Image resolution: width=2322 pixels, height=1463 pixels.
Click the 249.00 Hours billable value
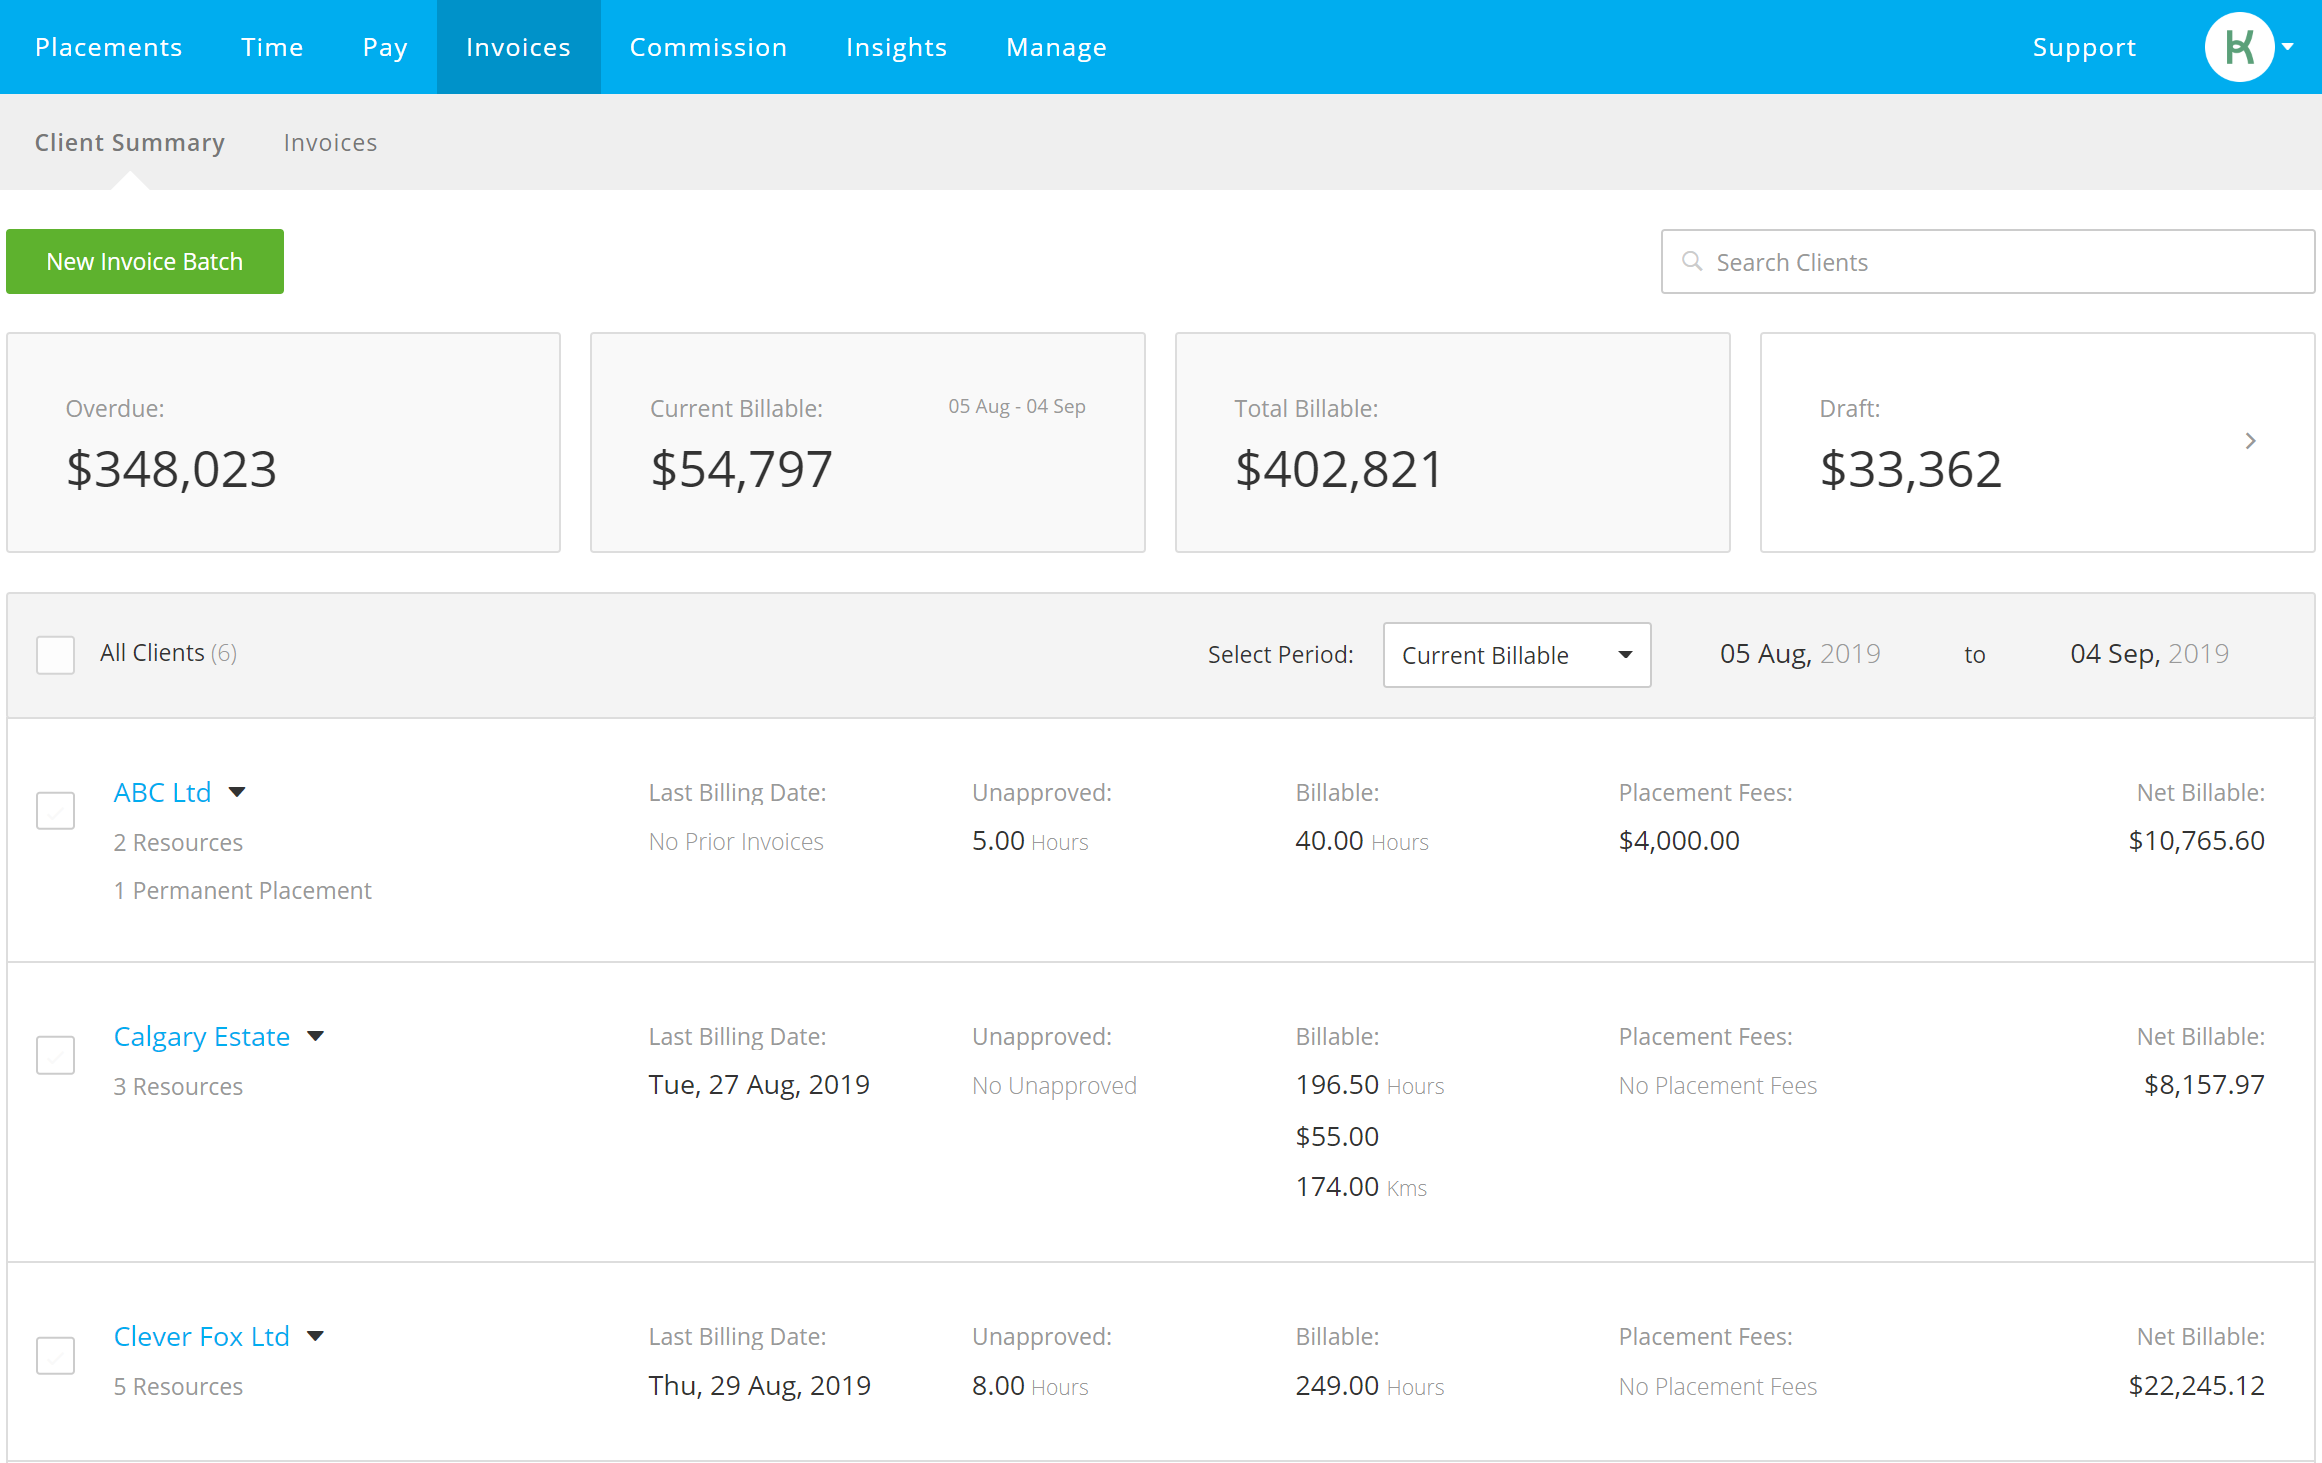click(1370, 1386)
